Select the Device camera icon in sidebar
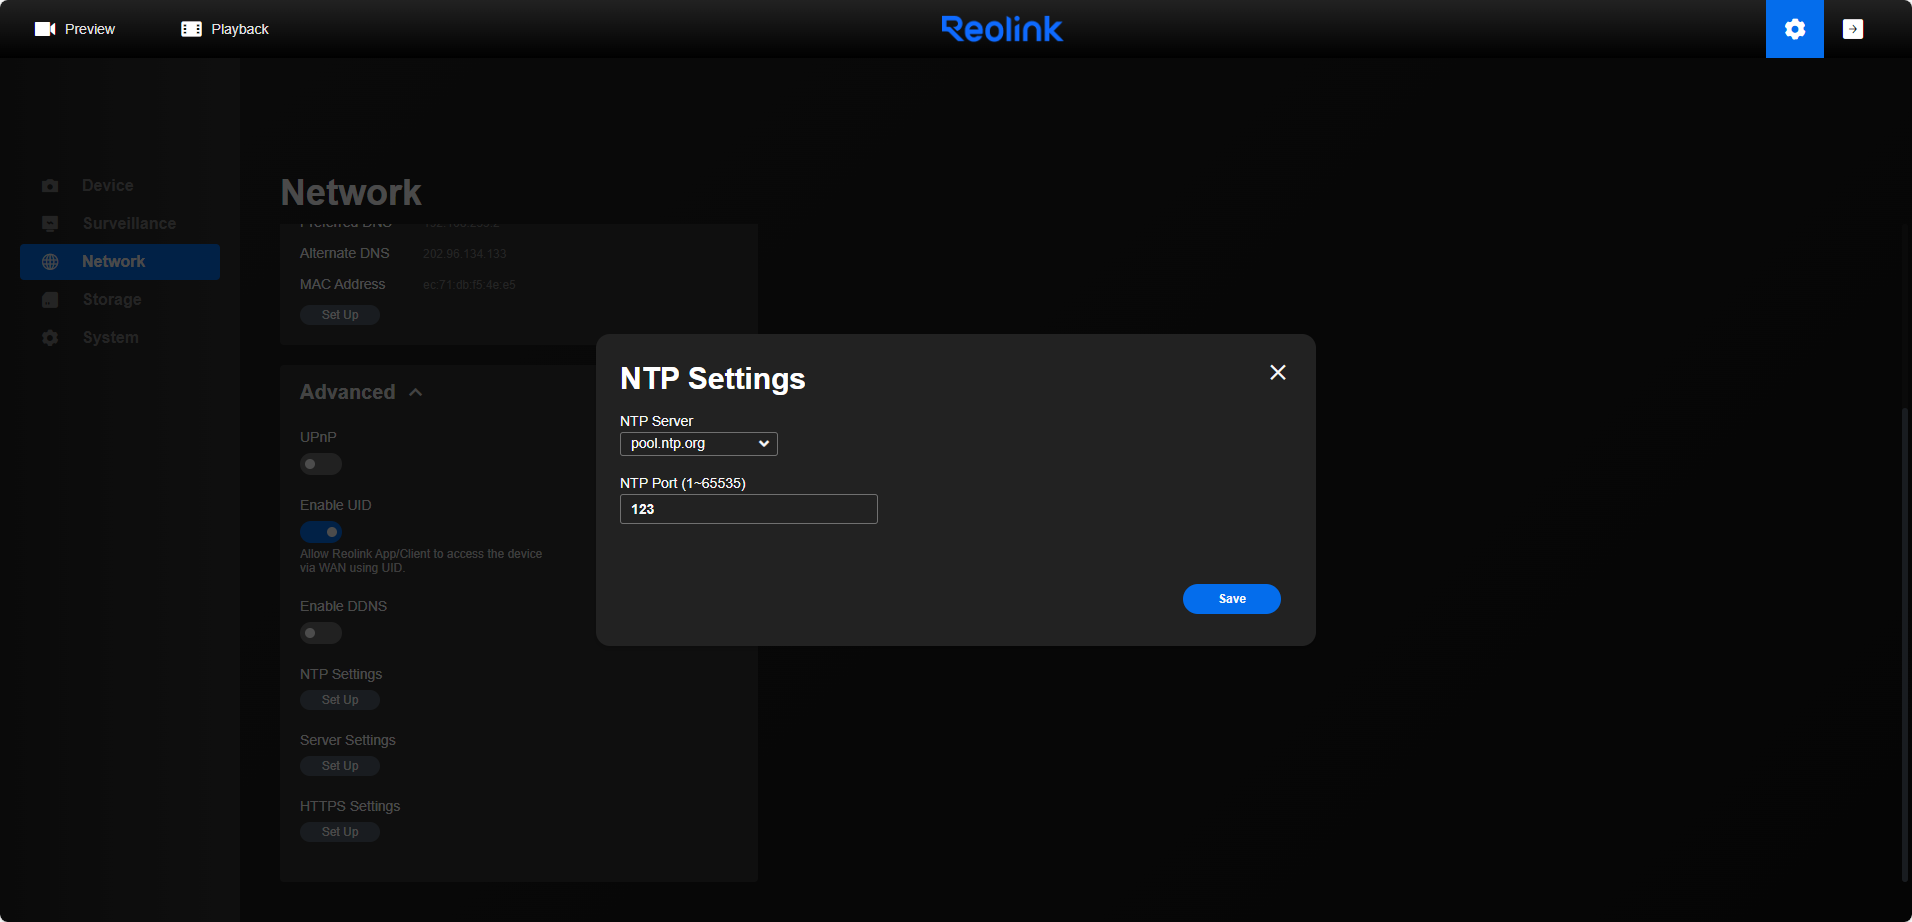The height and width of the screenshot is (922, 1912). tap(49, 185)
